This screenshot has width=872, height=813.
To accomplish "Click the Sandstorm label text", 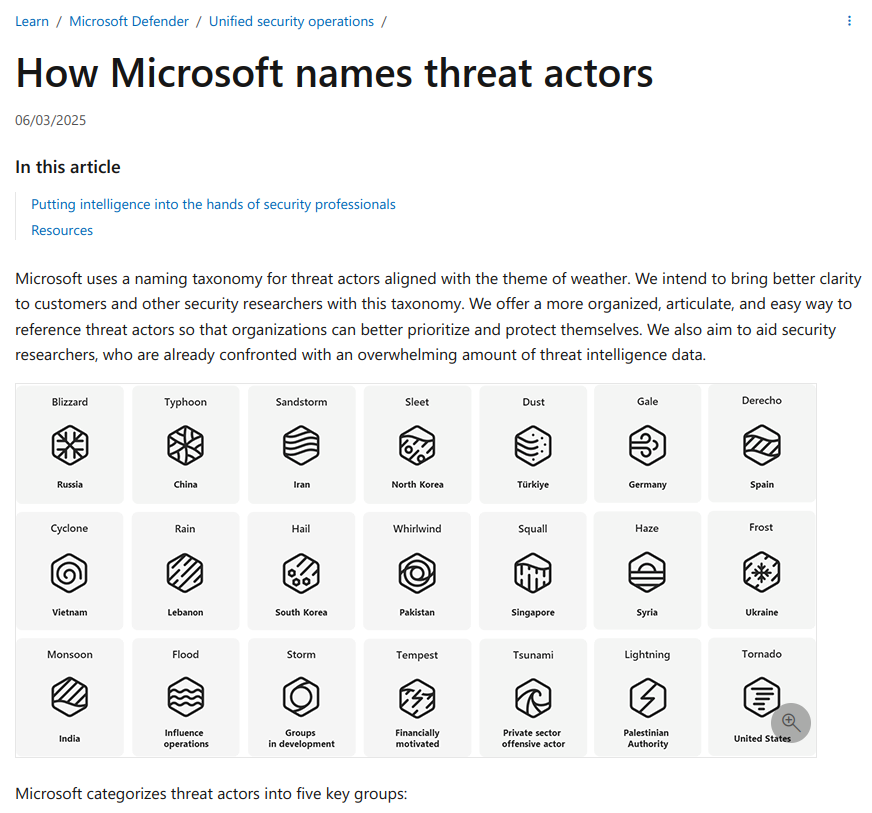I will [301, 401].
